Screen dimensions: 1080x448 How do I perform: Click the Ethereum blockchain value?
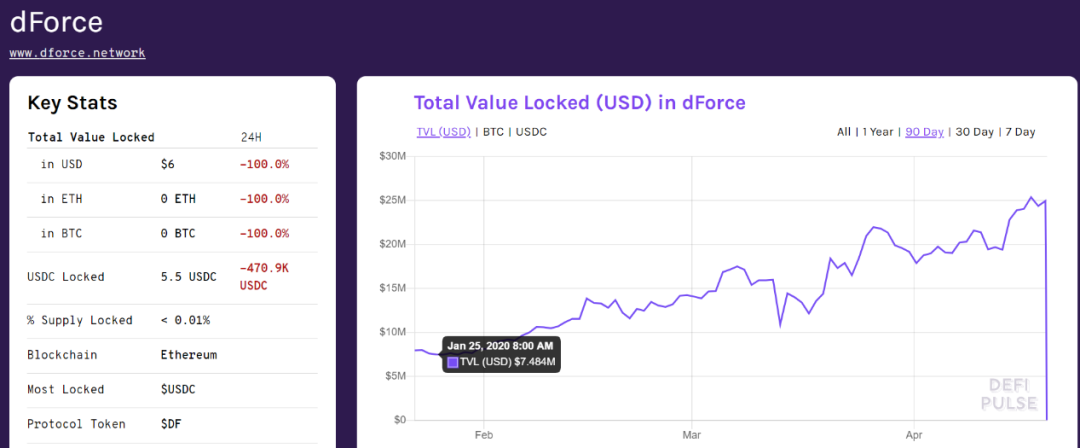[188, 355]
